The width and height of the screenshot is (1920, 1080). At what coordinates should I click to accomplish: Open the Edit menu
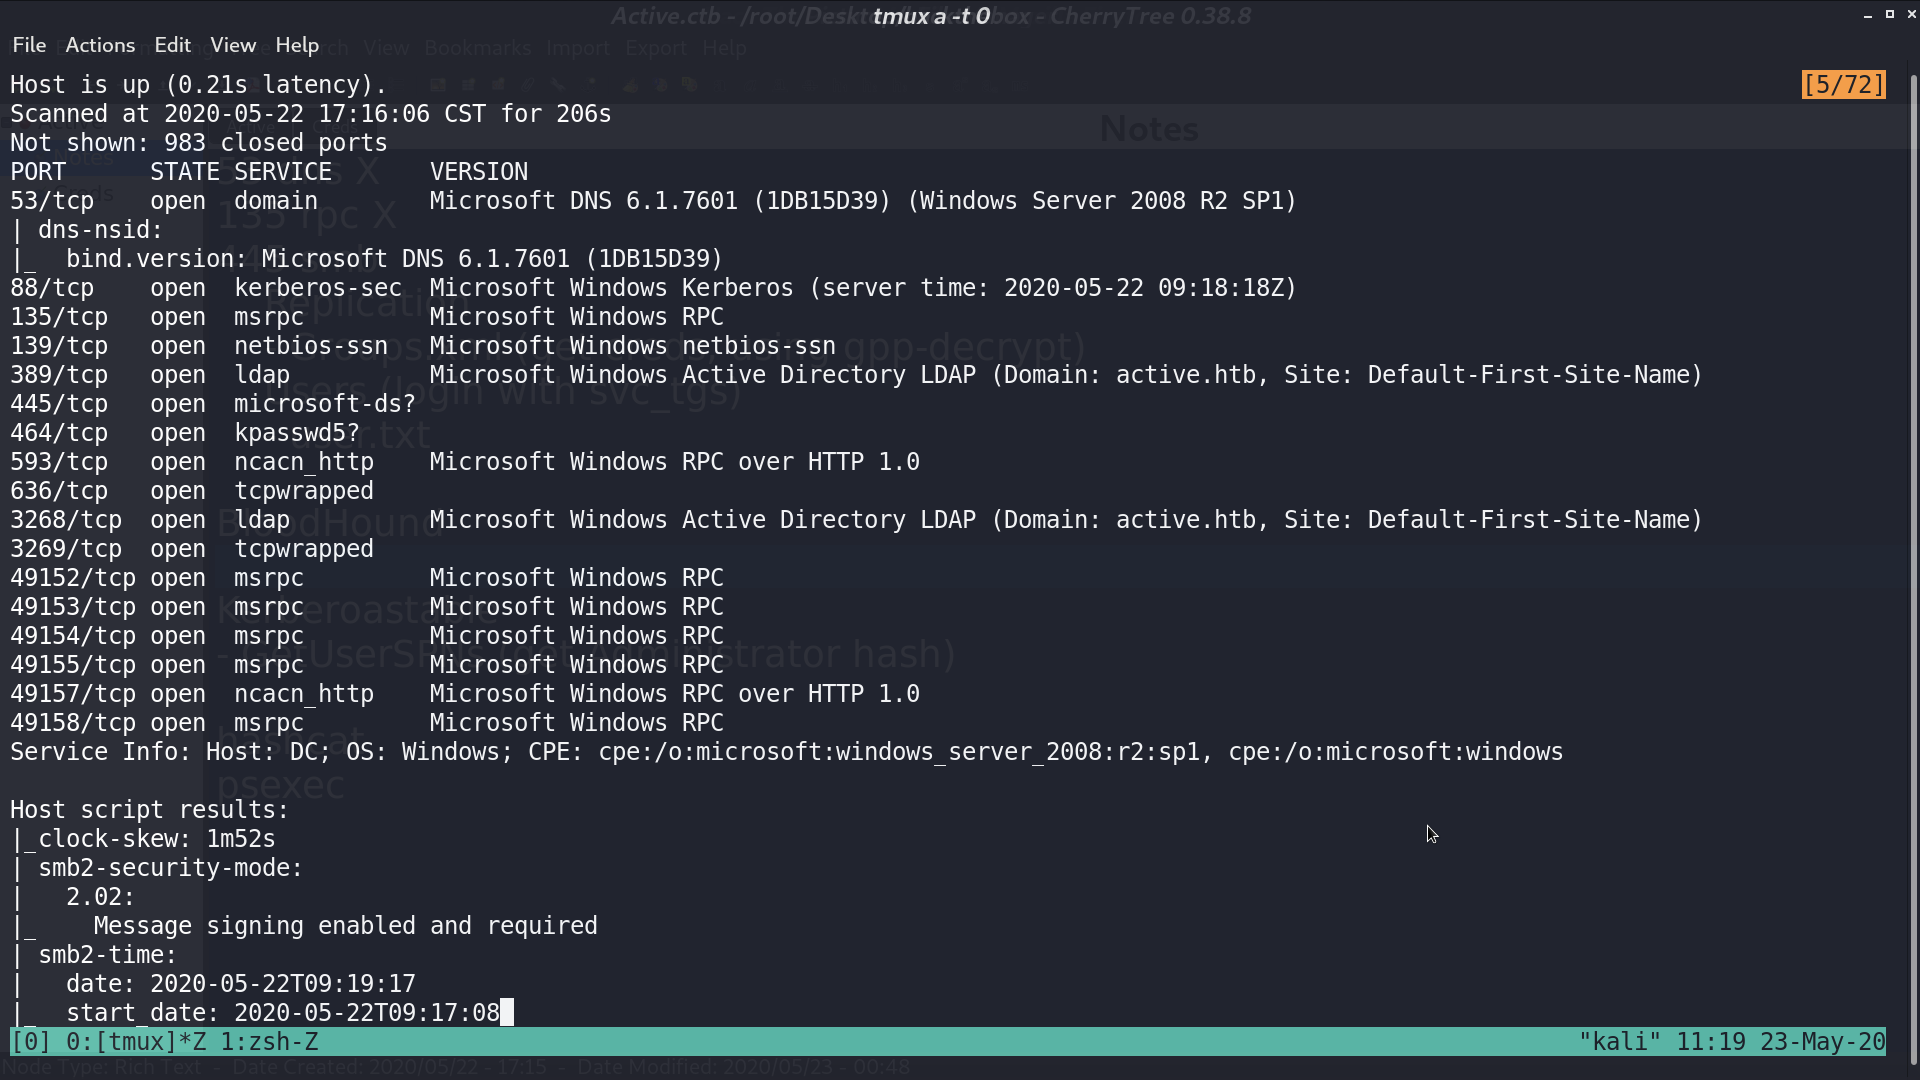(172, 45)
